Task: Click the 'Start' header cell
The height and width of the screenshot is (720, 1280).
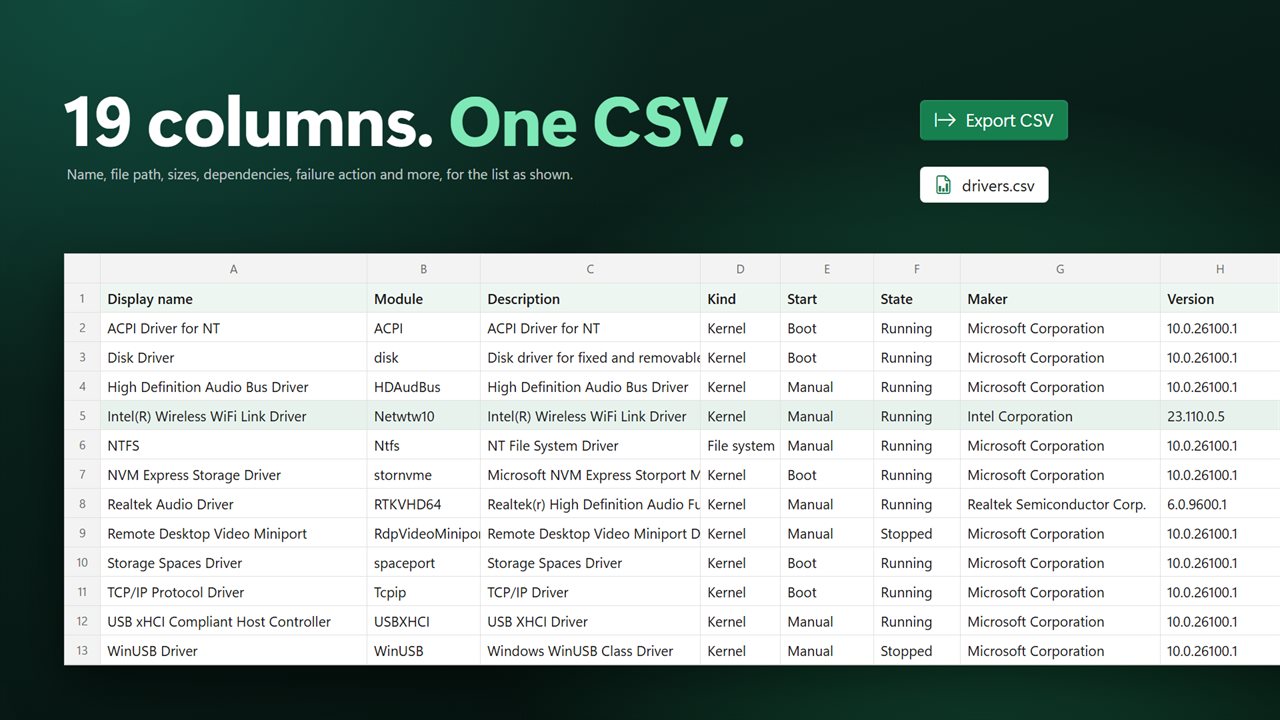Action: pos(827,299)
